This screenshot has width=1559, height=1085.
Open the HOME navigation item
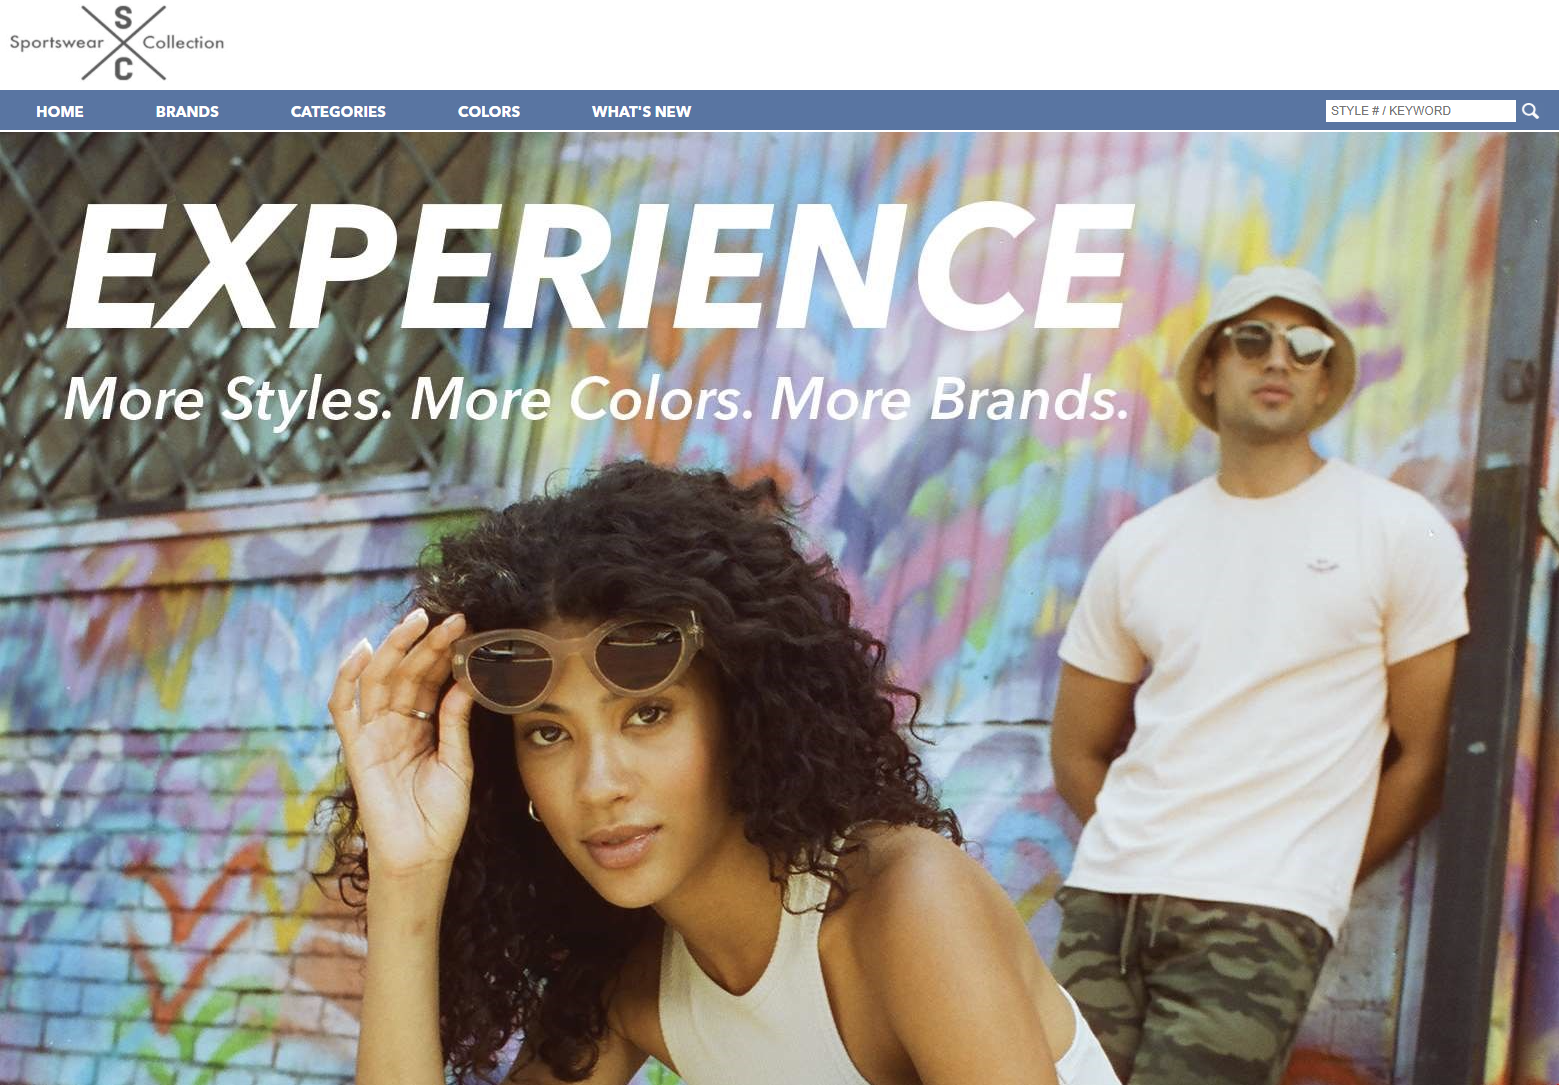(x=60, y=111)
